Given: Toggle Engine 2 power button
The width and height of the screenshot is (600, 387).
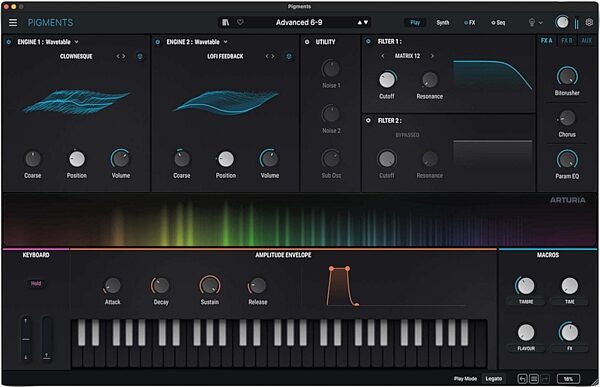Looking at the screenshot, I should coord(157,42).
